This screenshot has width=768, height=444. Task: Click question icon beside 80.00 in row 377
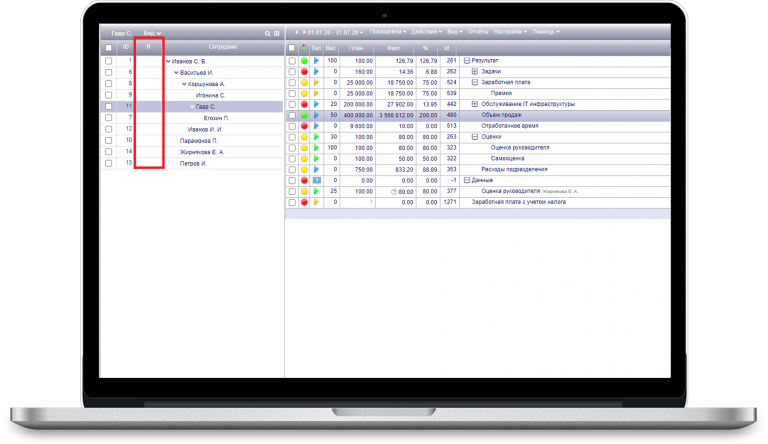(x=393, y=192)
